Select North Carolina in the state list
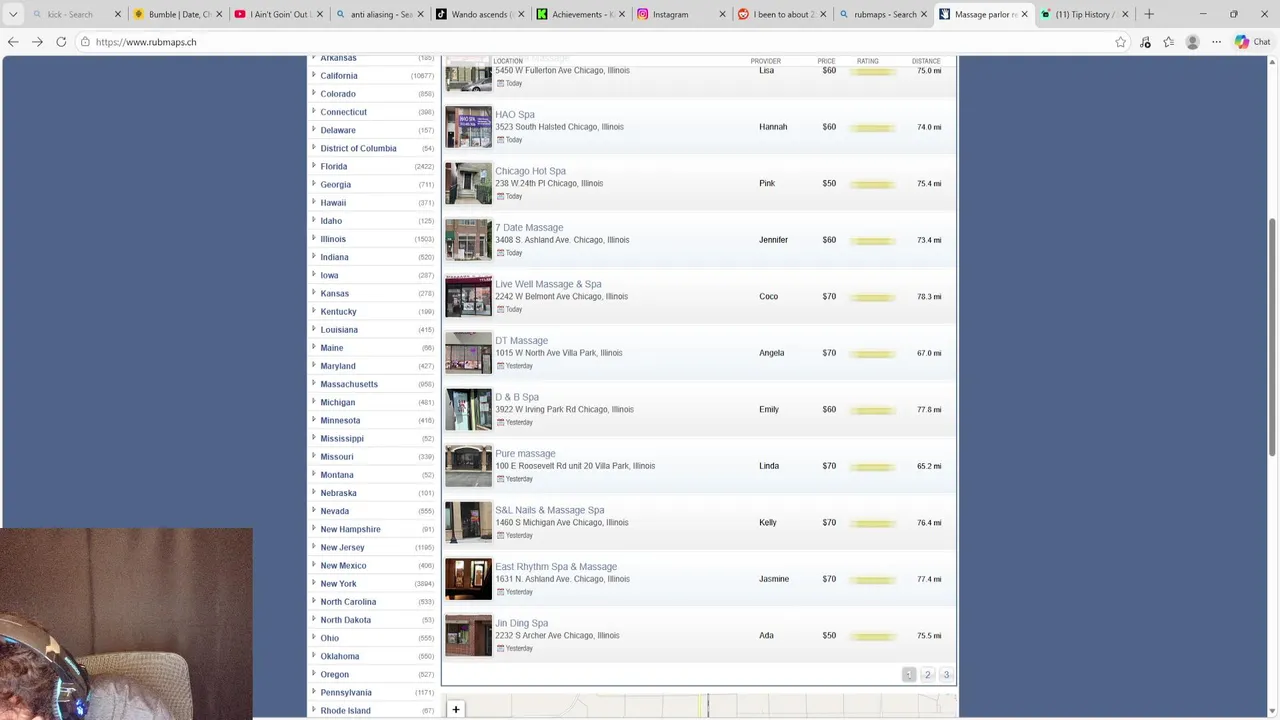 348,602
